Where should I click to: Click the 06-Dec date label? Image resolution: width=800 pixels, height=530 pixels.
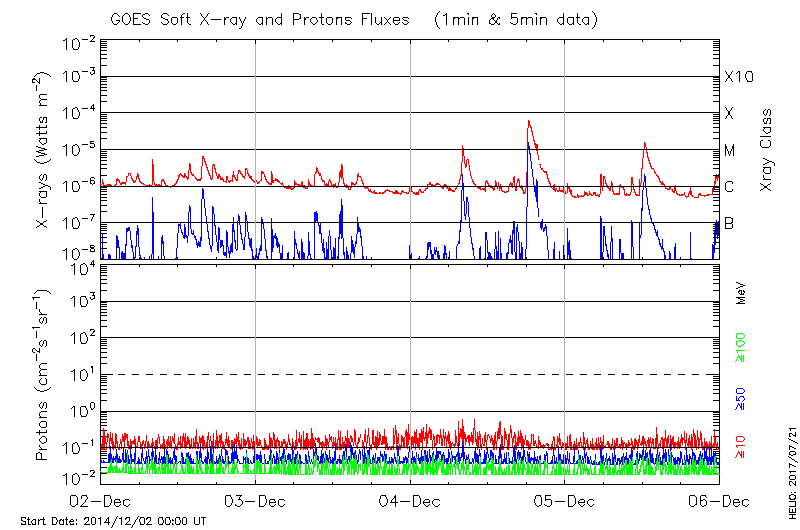(x=718, y=500)
